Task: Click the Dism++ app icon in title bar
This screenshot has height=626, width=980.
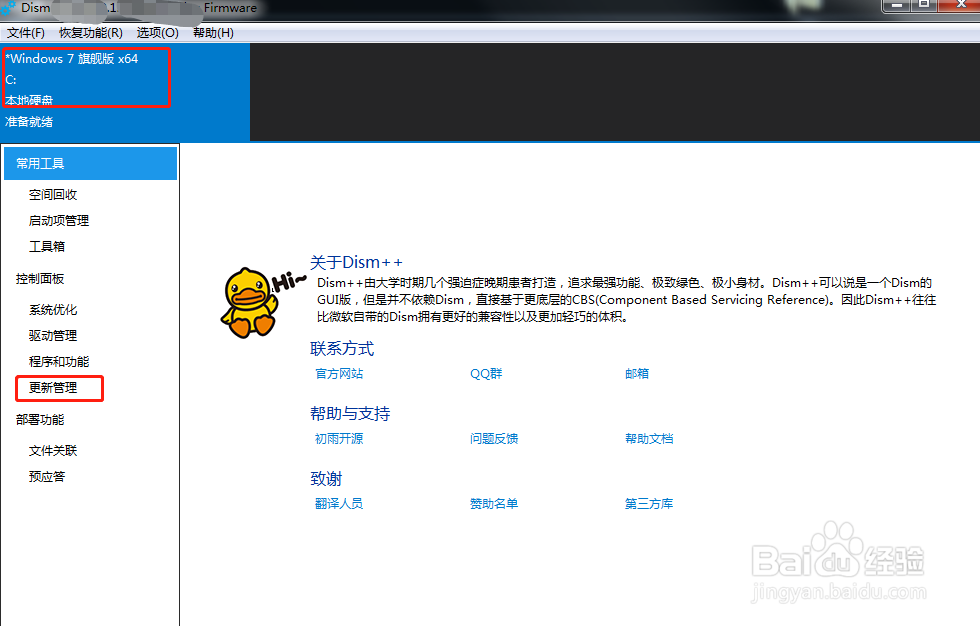Action: coord(8,8)
